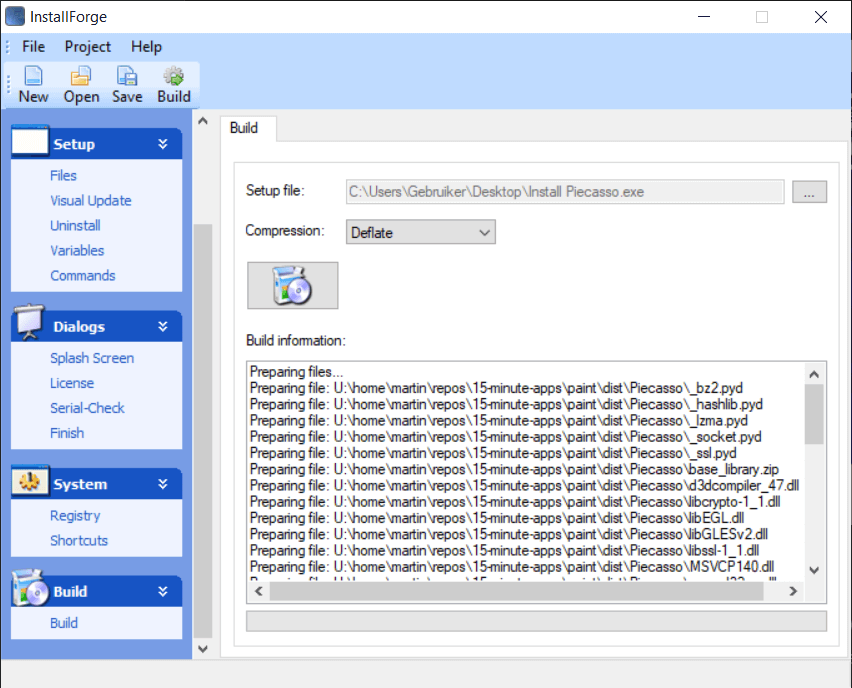Viewport: 852px width, 688px height.
Task: Click the Dialogs section projector screen icon
Action: click(x=29, y=322)
